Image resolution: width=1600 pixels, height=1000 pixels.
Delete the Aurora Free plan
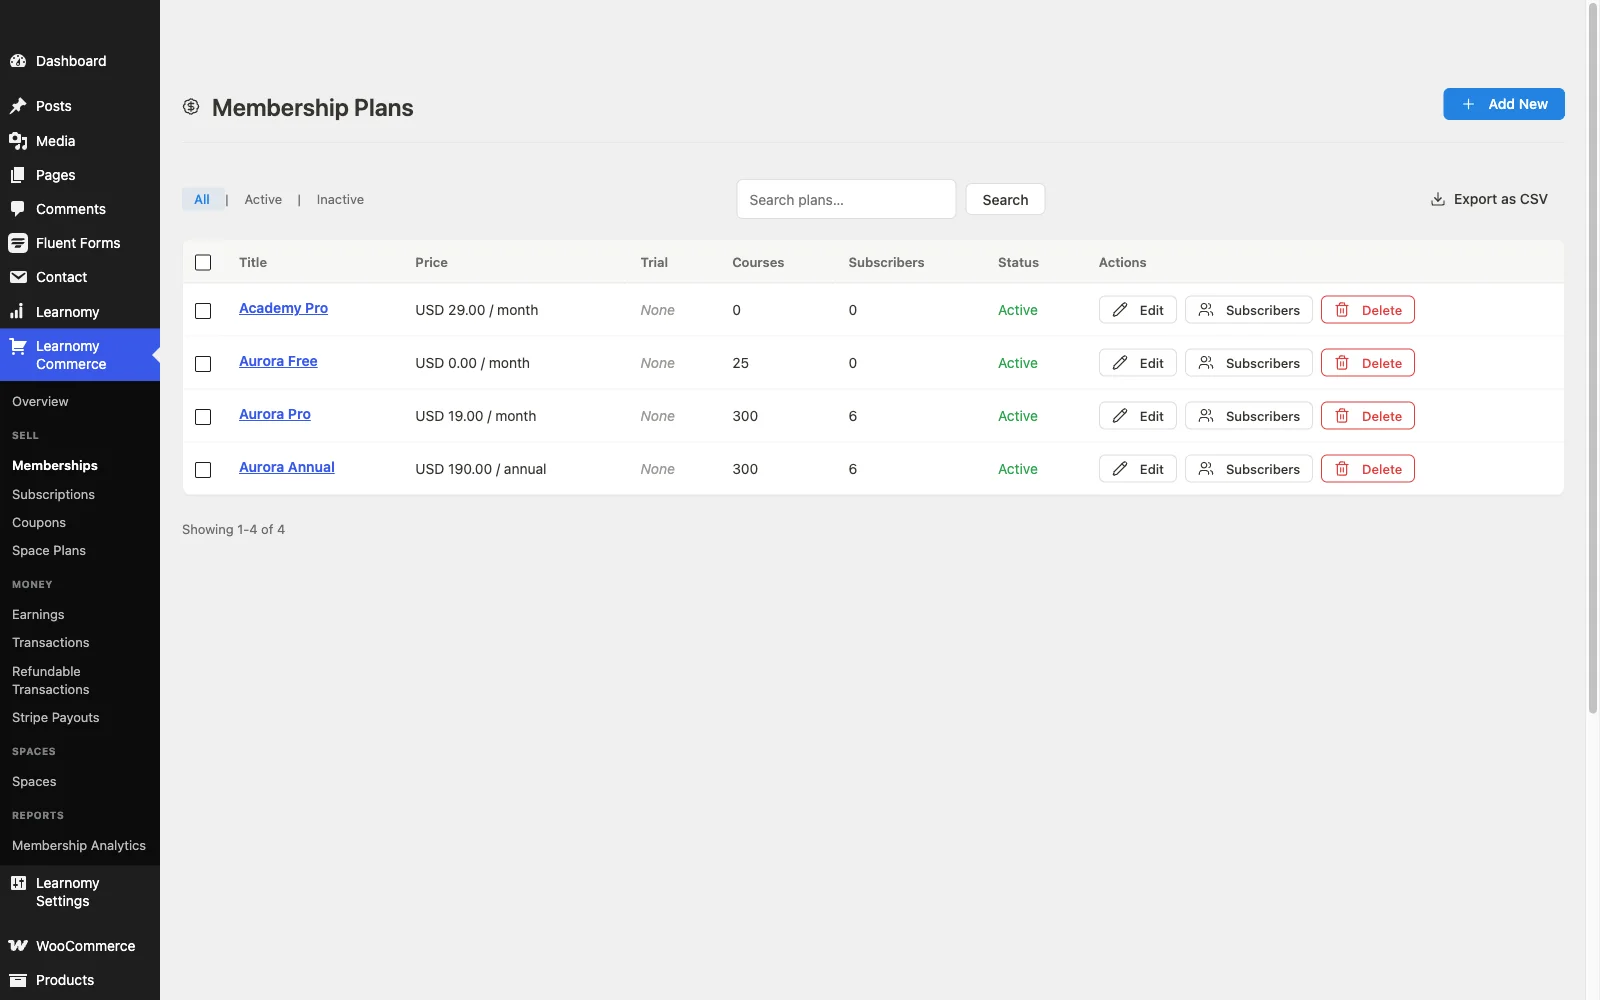tap(1368, 363)
